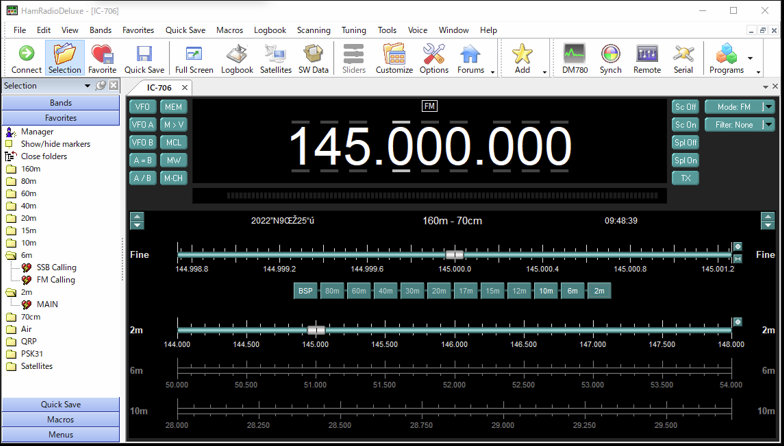Viewport: 784px width, 446px height.
Task: Open the Filter: None dropdown
Action: (x=740, y=124)
